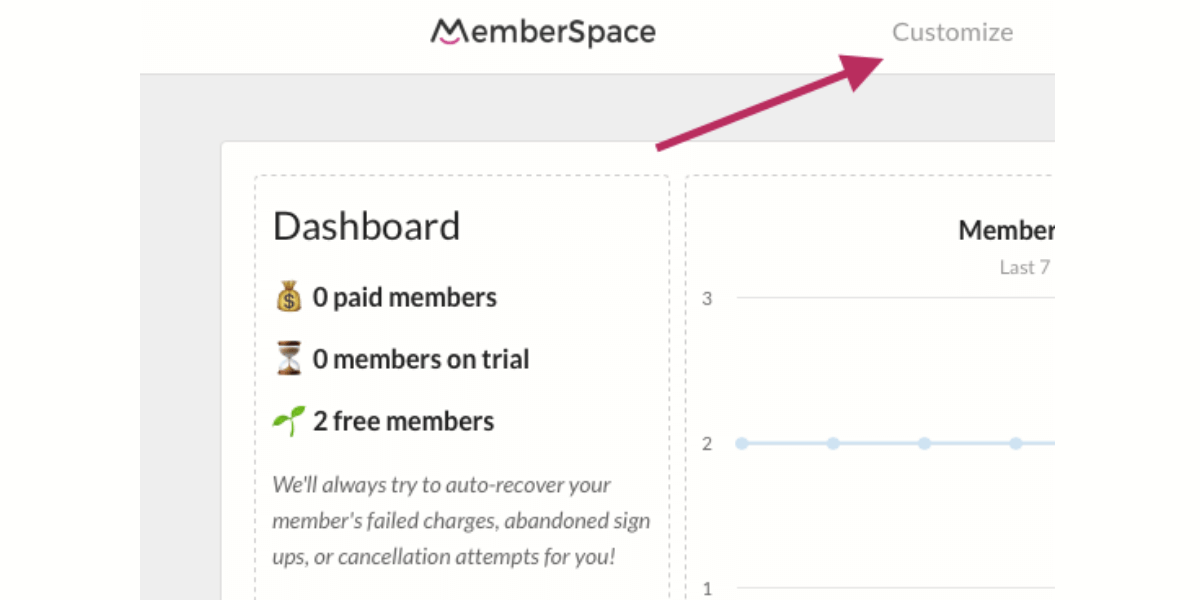1200x600 pixels.
Task: Click the hourglass trial icon
Action: [288, 359]
